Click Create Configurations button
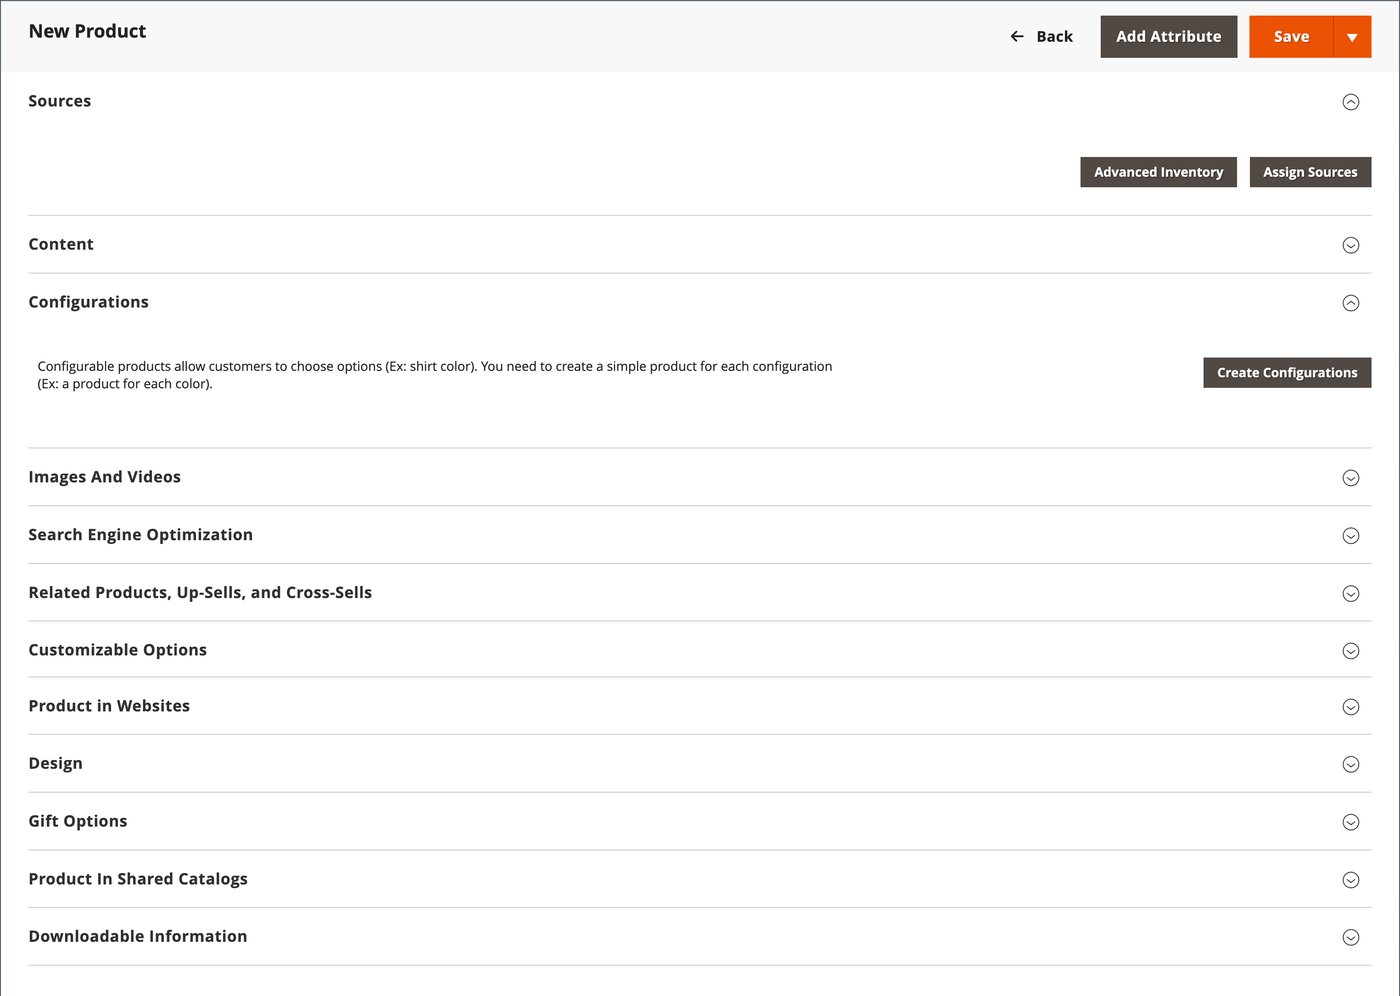 click(x=1287, y=373)
